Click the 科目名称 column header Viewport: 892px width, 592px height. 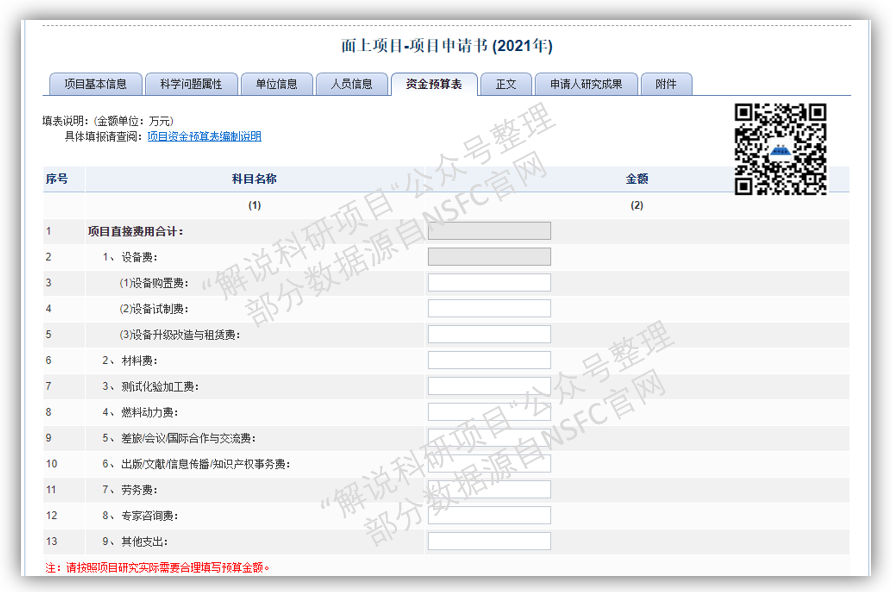pos(254,179)
